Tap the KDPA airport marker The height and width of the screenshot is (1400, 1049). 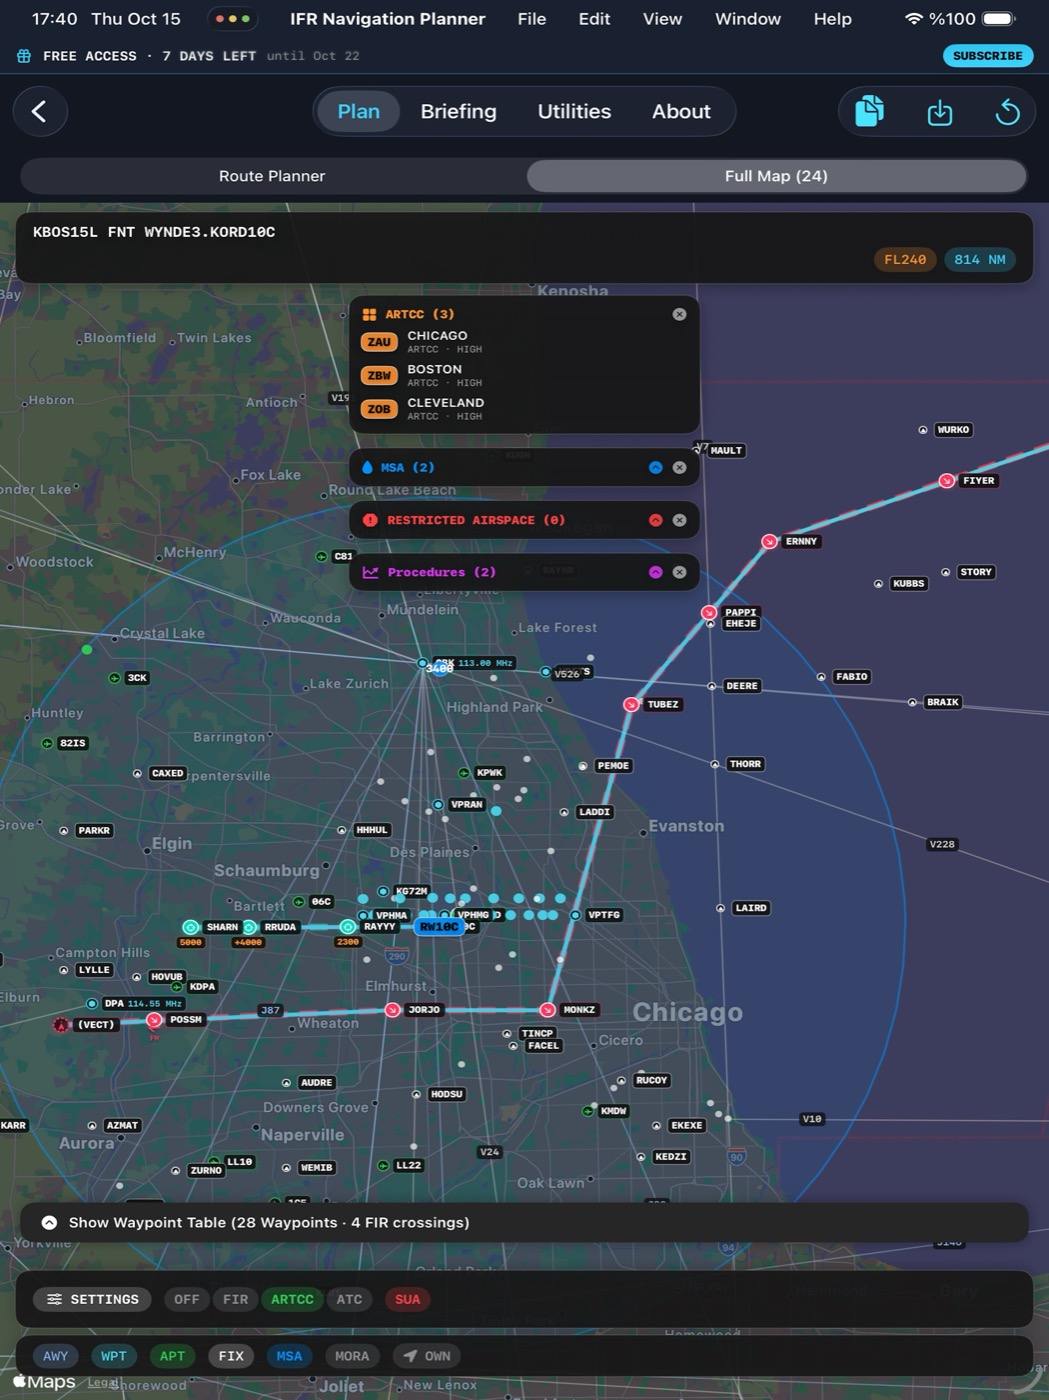(x=177, y=987)
